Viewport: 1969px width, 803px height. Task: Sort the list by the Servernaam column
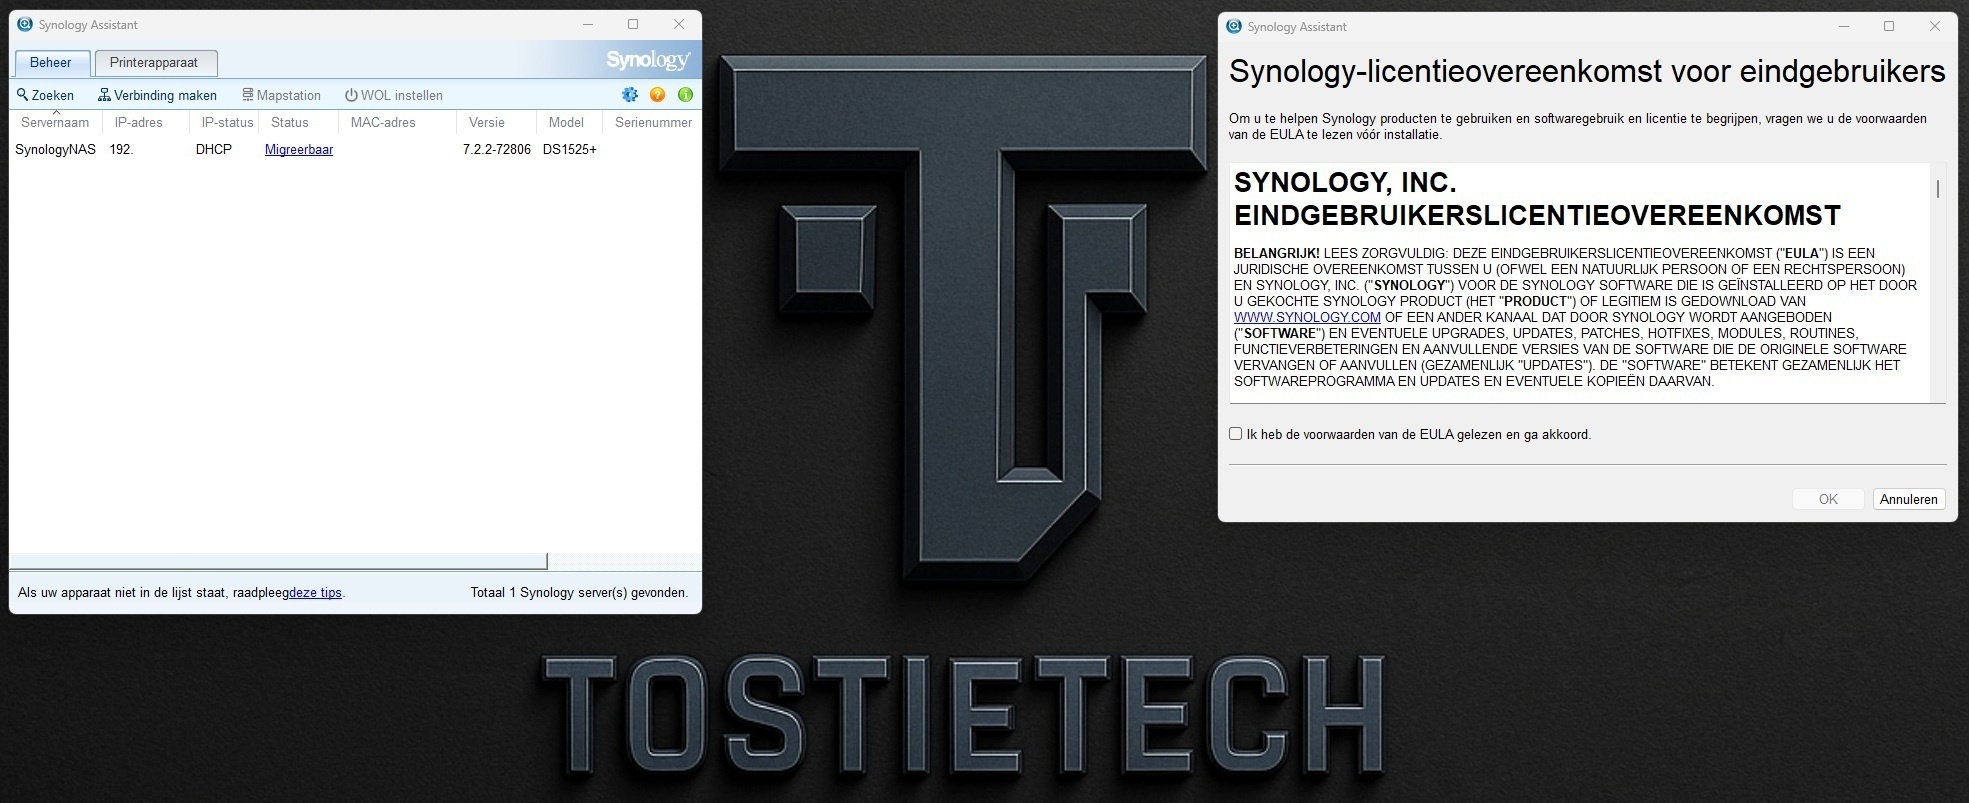(55, 122)
